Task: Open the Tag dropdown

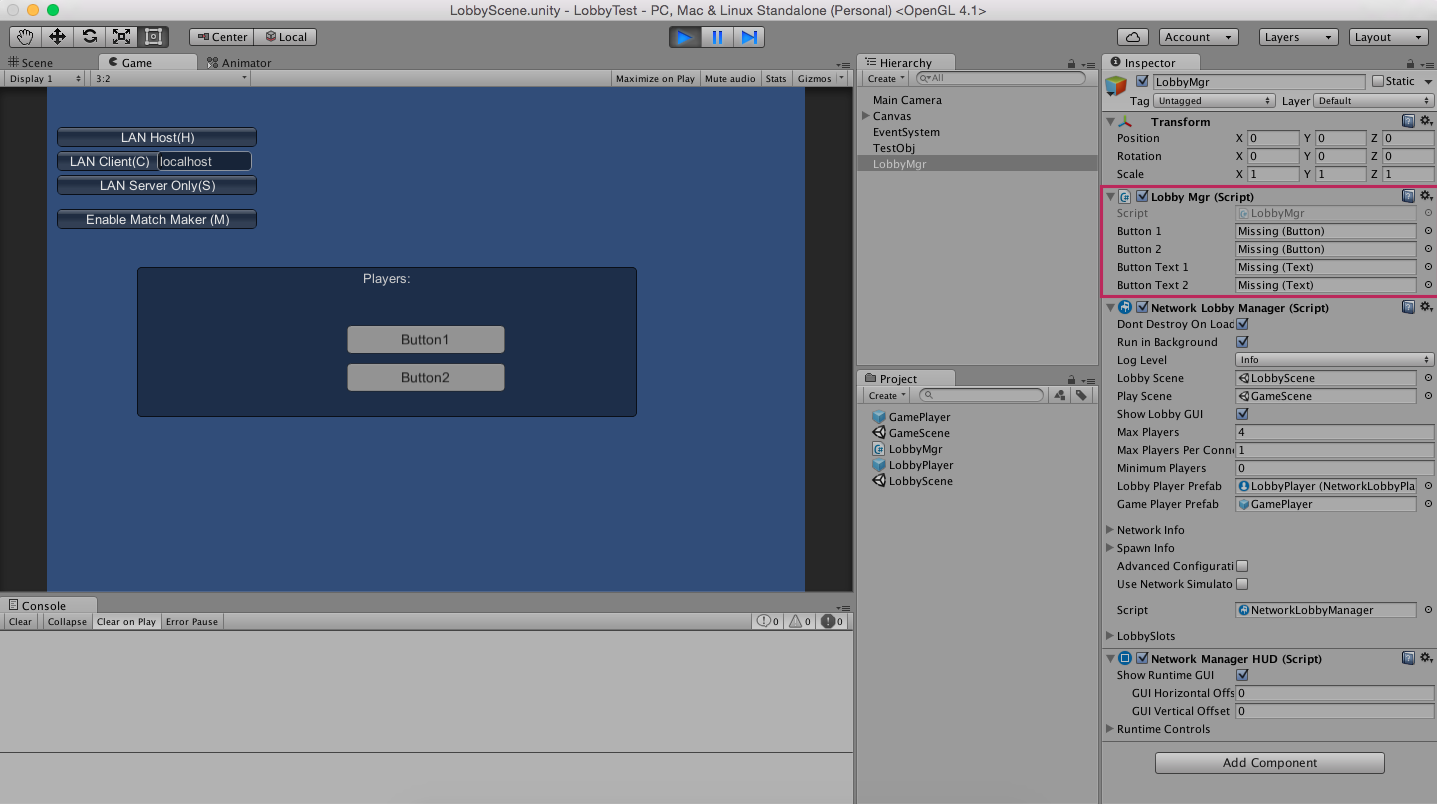Action: [x=1214, y=101]
